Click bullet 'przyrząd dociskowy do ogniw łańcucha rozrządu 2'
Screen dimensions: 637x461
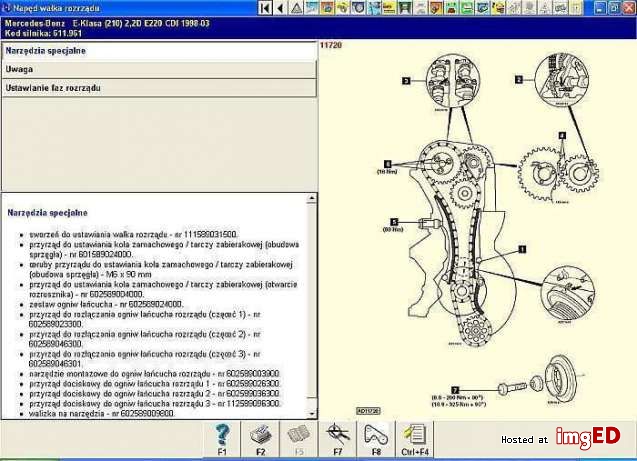154,394
